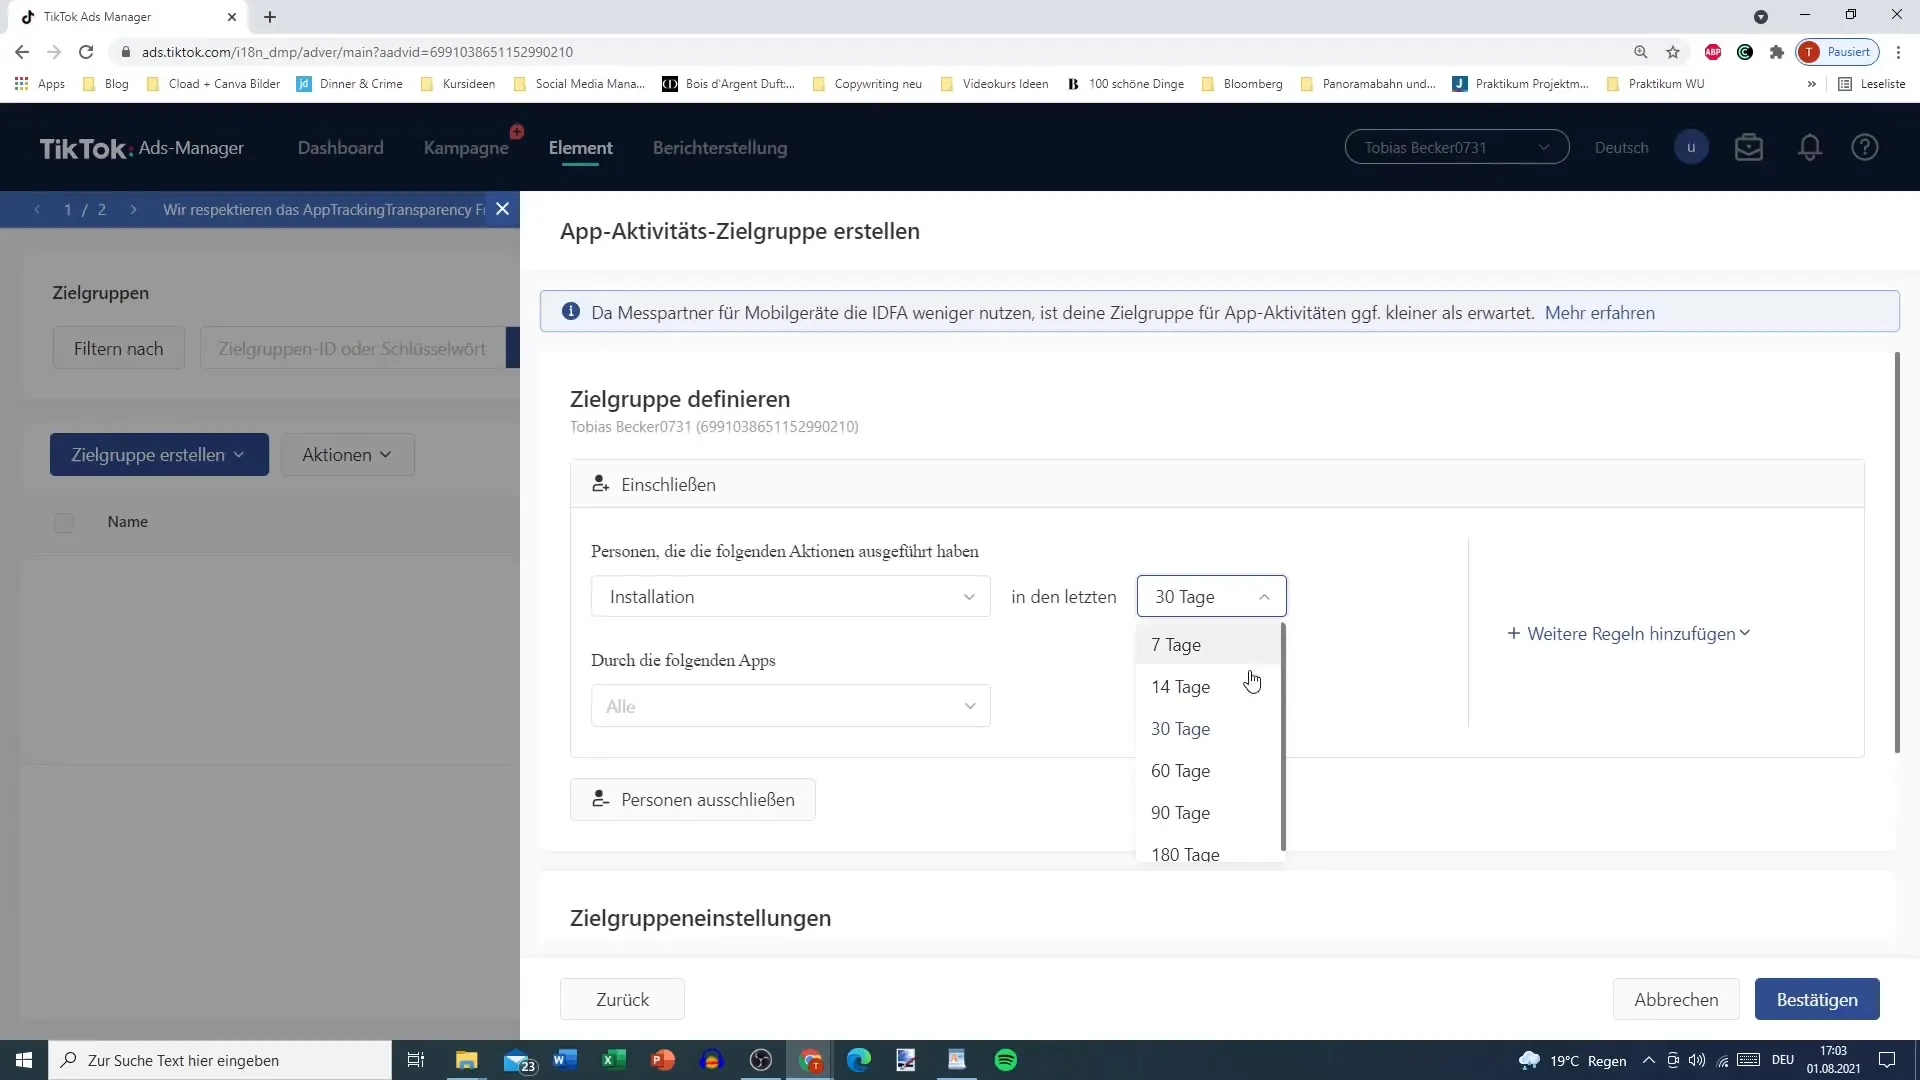1920x1080 pixels.
Task: Open the Adblock Plus extension icon
Action: pyautogui.click(x=1713, y=52)
